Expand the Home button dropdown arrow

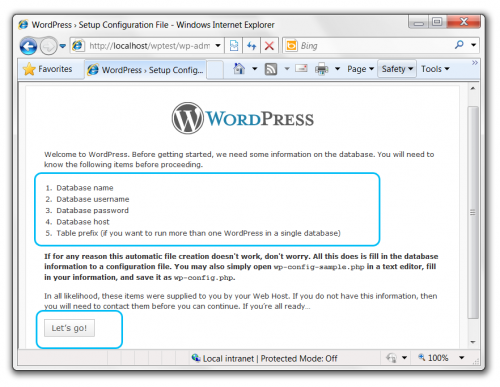point(255,69)
